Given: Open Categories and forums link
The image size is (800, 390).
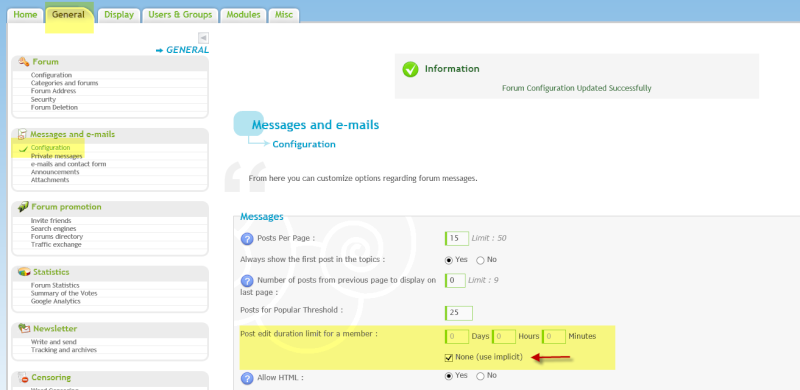Looking at the screenshot, I should point(64,83).
